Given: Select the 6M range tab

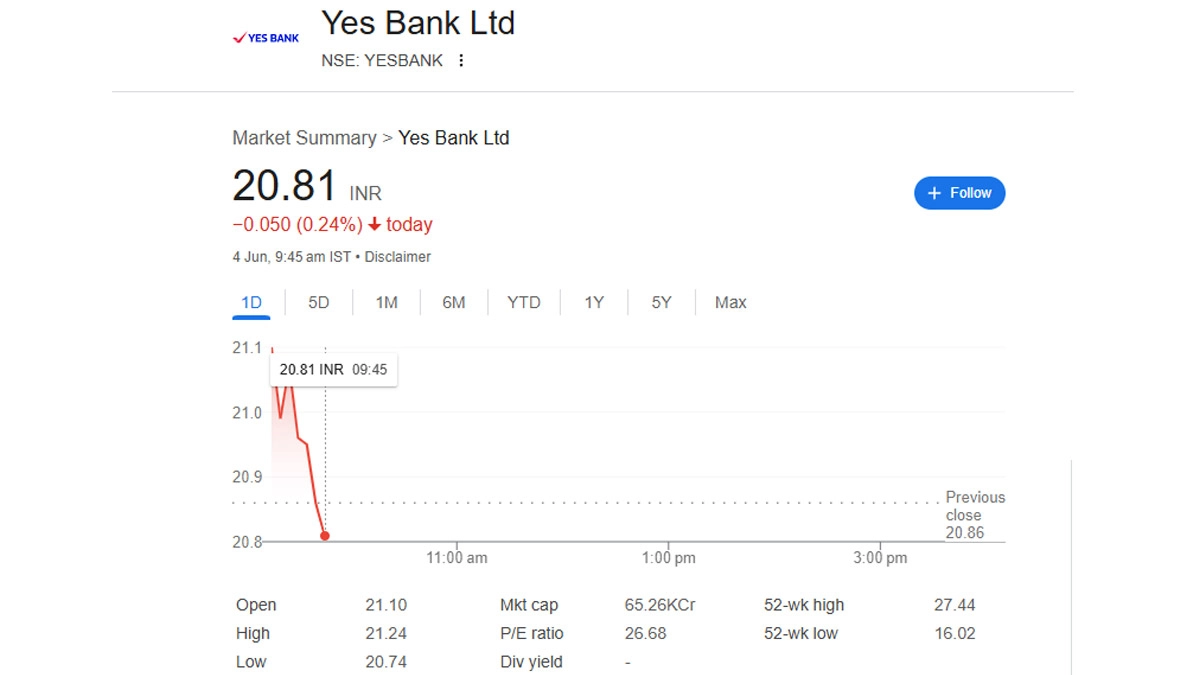Looking at the screenshot, I should (x=454, y=302).
